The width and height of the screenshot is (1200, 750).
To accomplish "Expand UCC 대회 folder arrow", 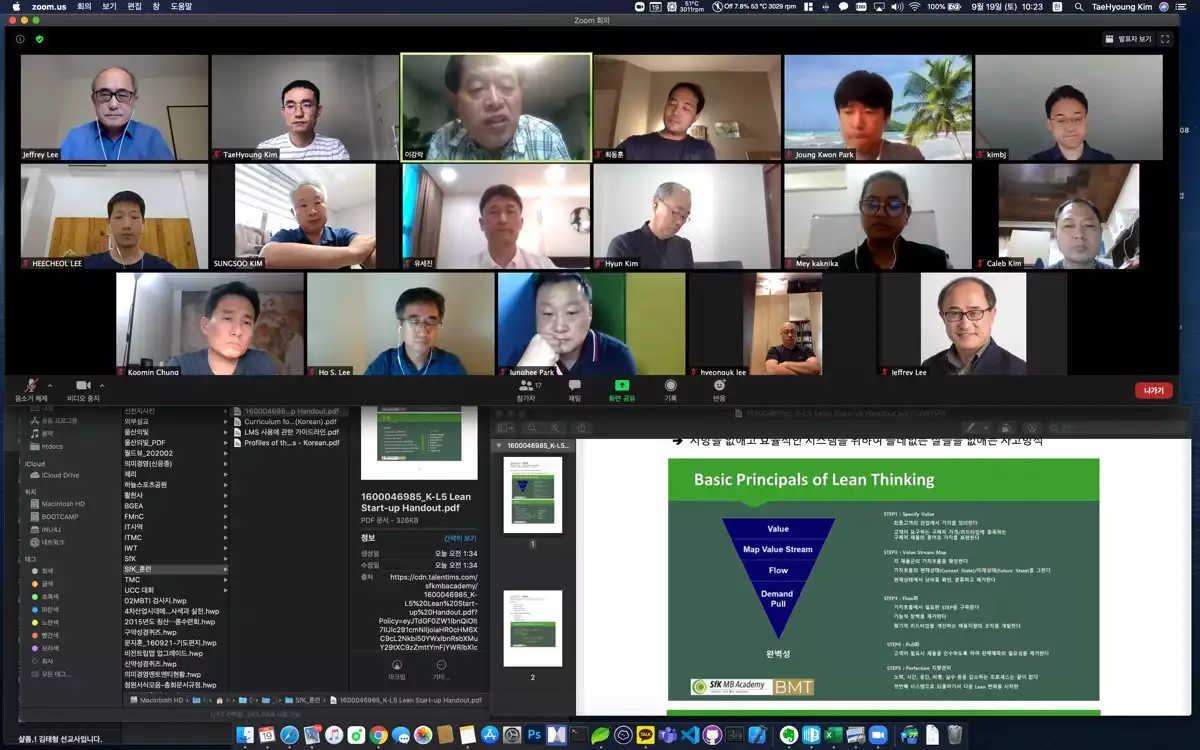I will point(225,590).
